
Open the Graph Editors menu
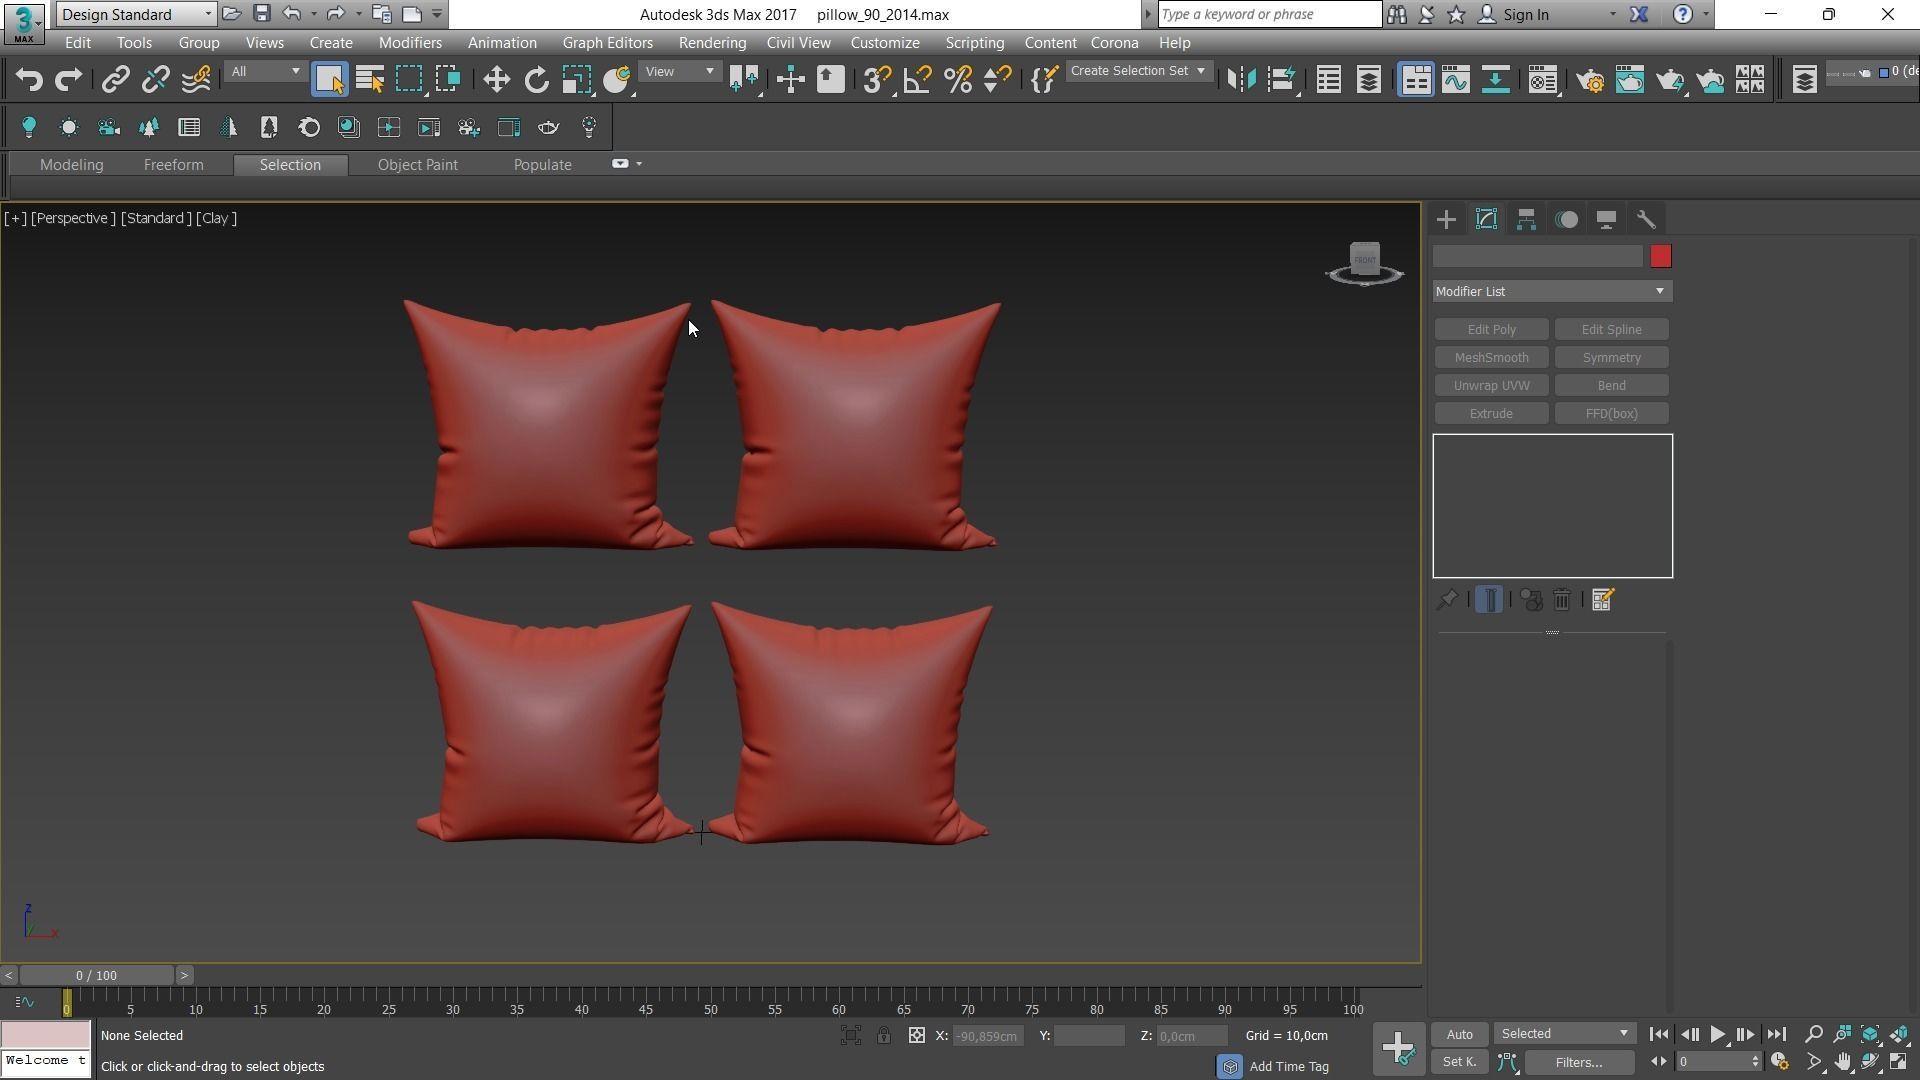(607, 43)
